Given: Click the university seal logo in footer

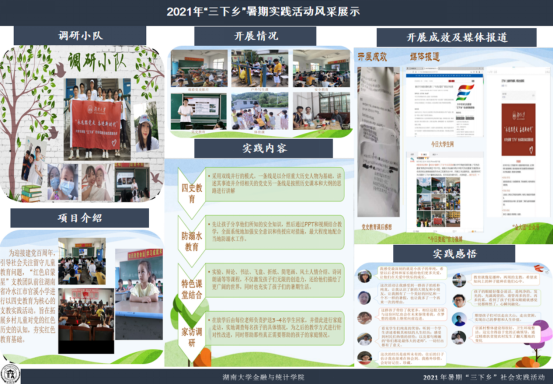Looking at the screenshot, I should tap(11, 375).
